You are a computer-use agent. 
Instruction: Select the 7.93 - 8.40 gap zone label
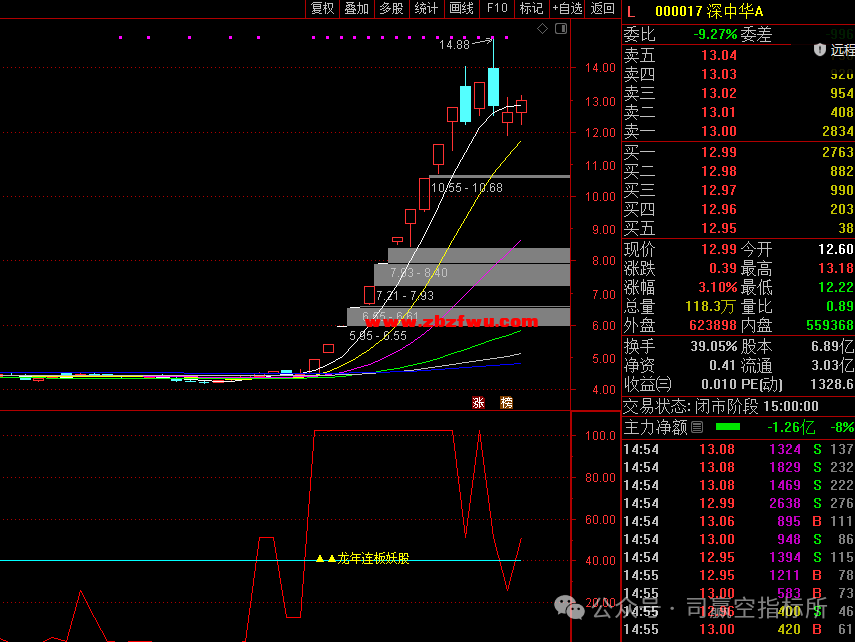(x=419, y=272)
